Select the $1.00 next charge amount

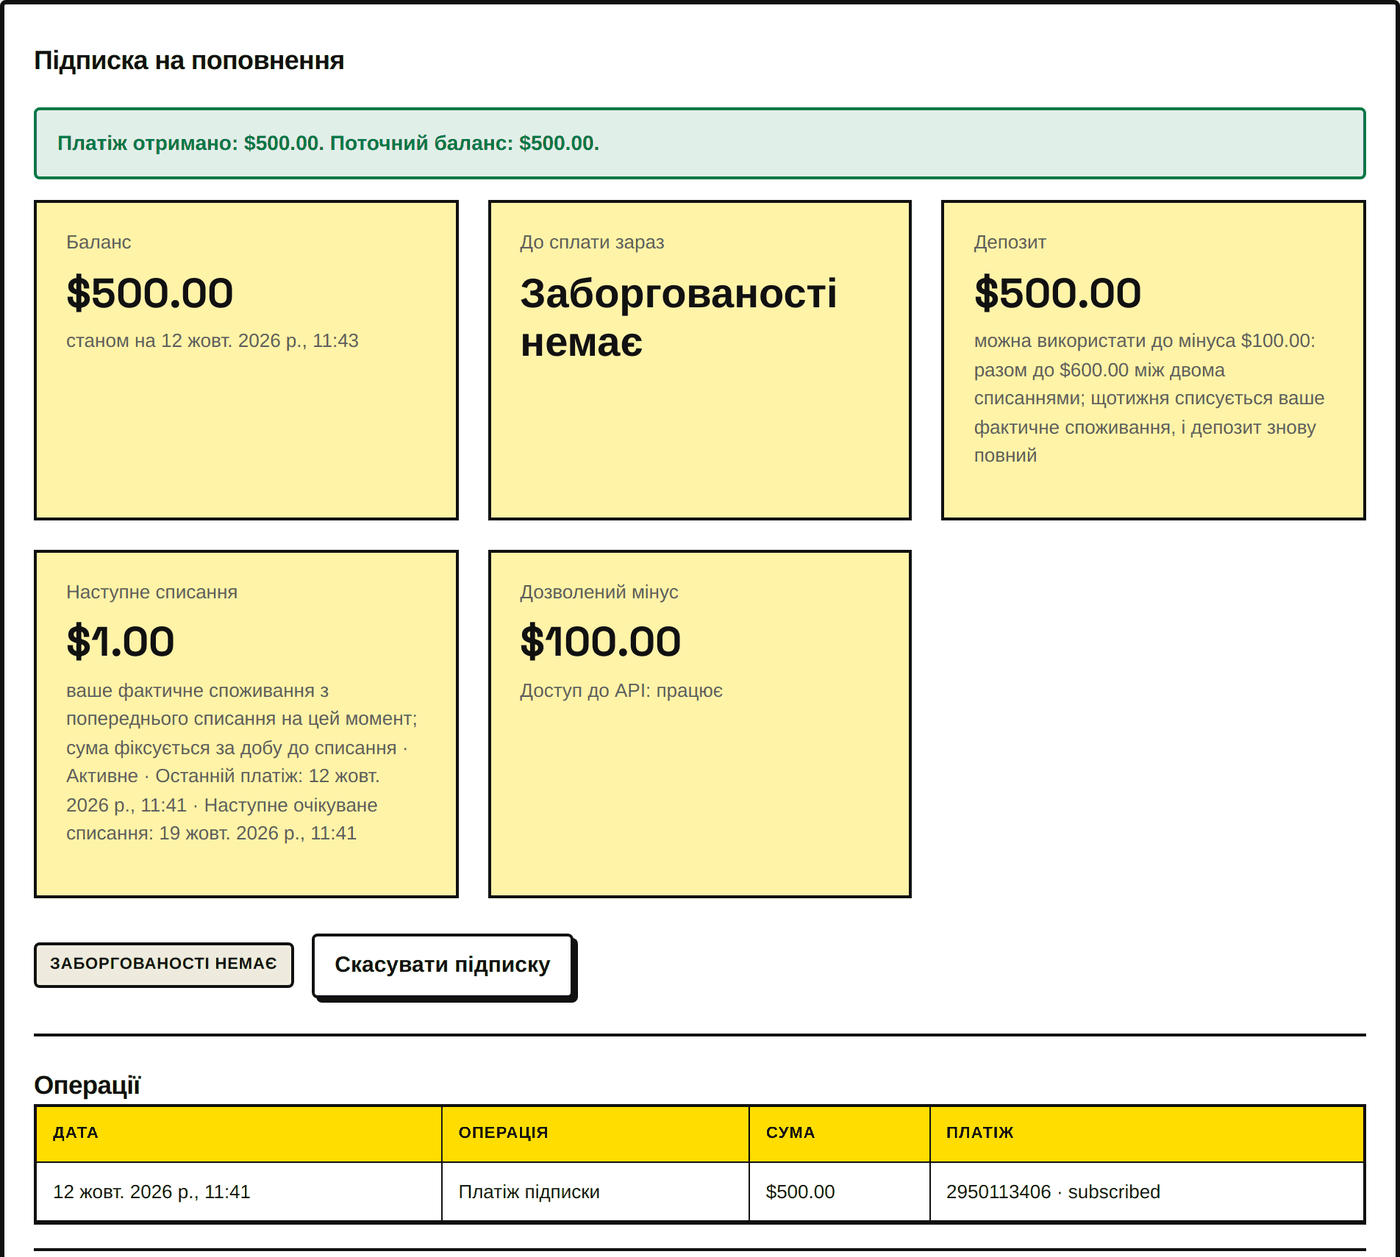120,642
